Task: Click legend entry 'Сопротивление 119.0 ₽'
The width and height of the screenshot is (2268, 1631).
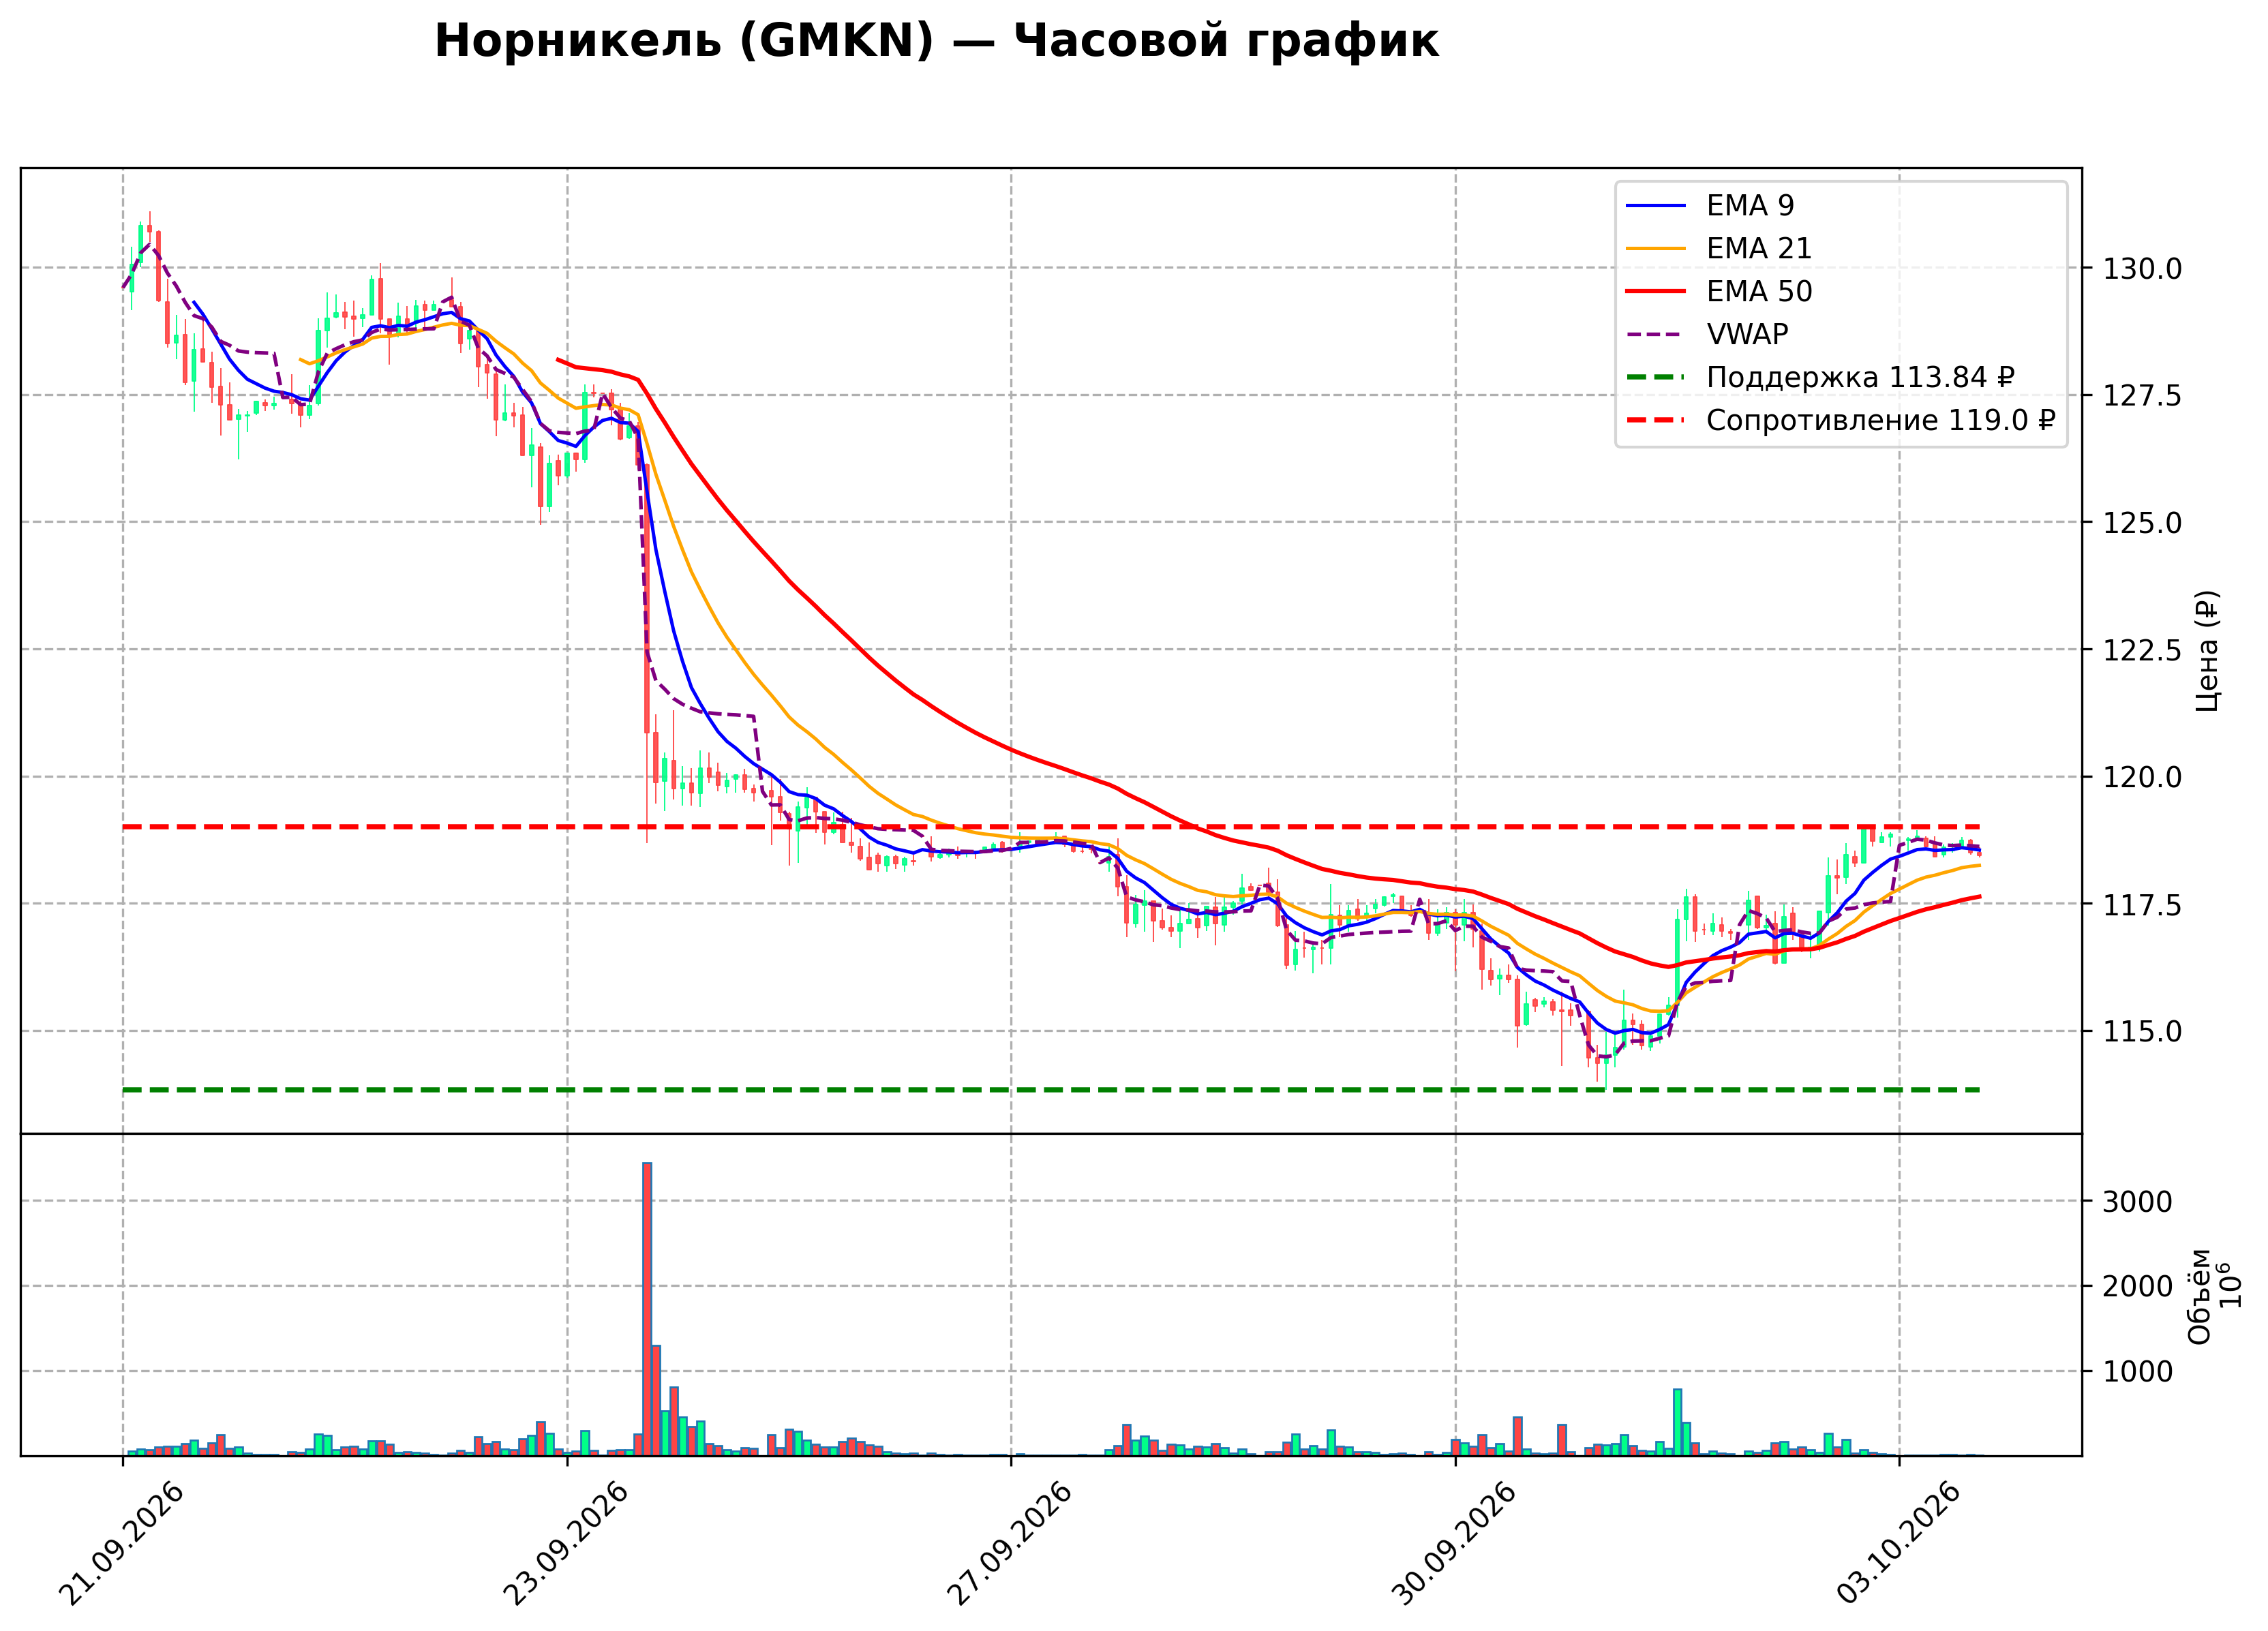Action: click(x=1841, y=421)
